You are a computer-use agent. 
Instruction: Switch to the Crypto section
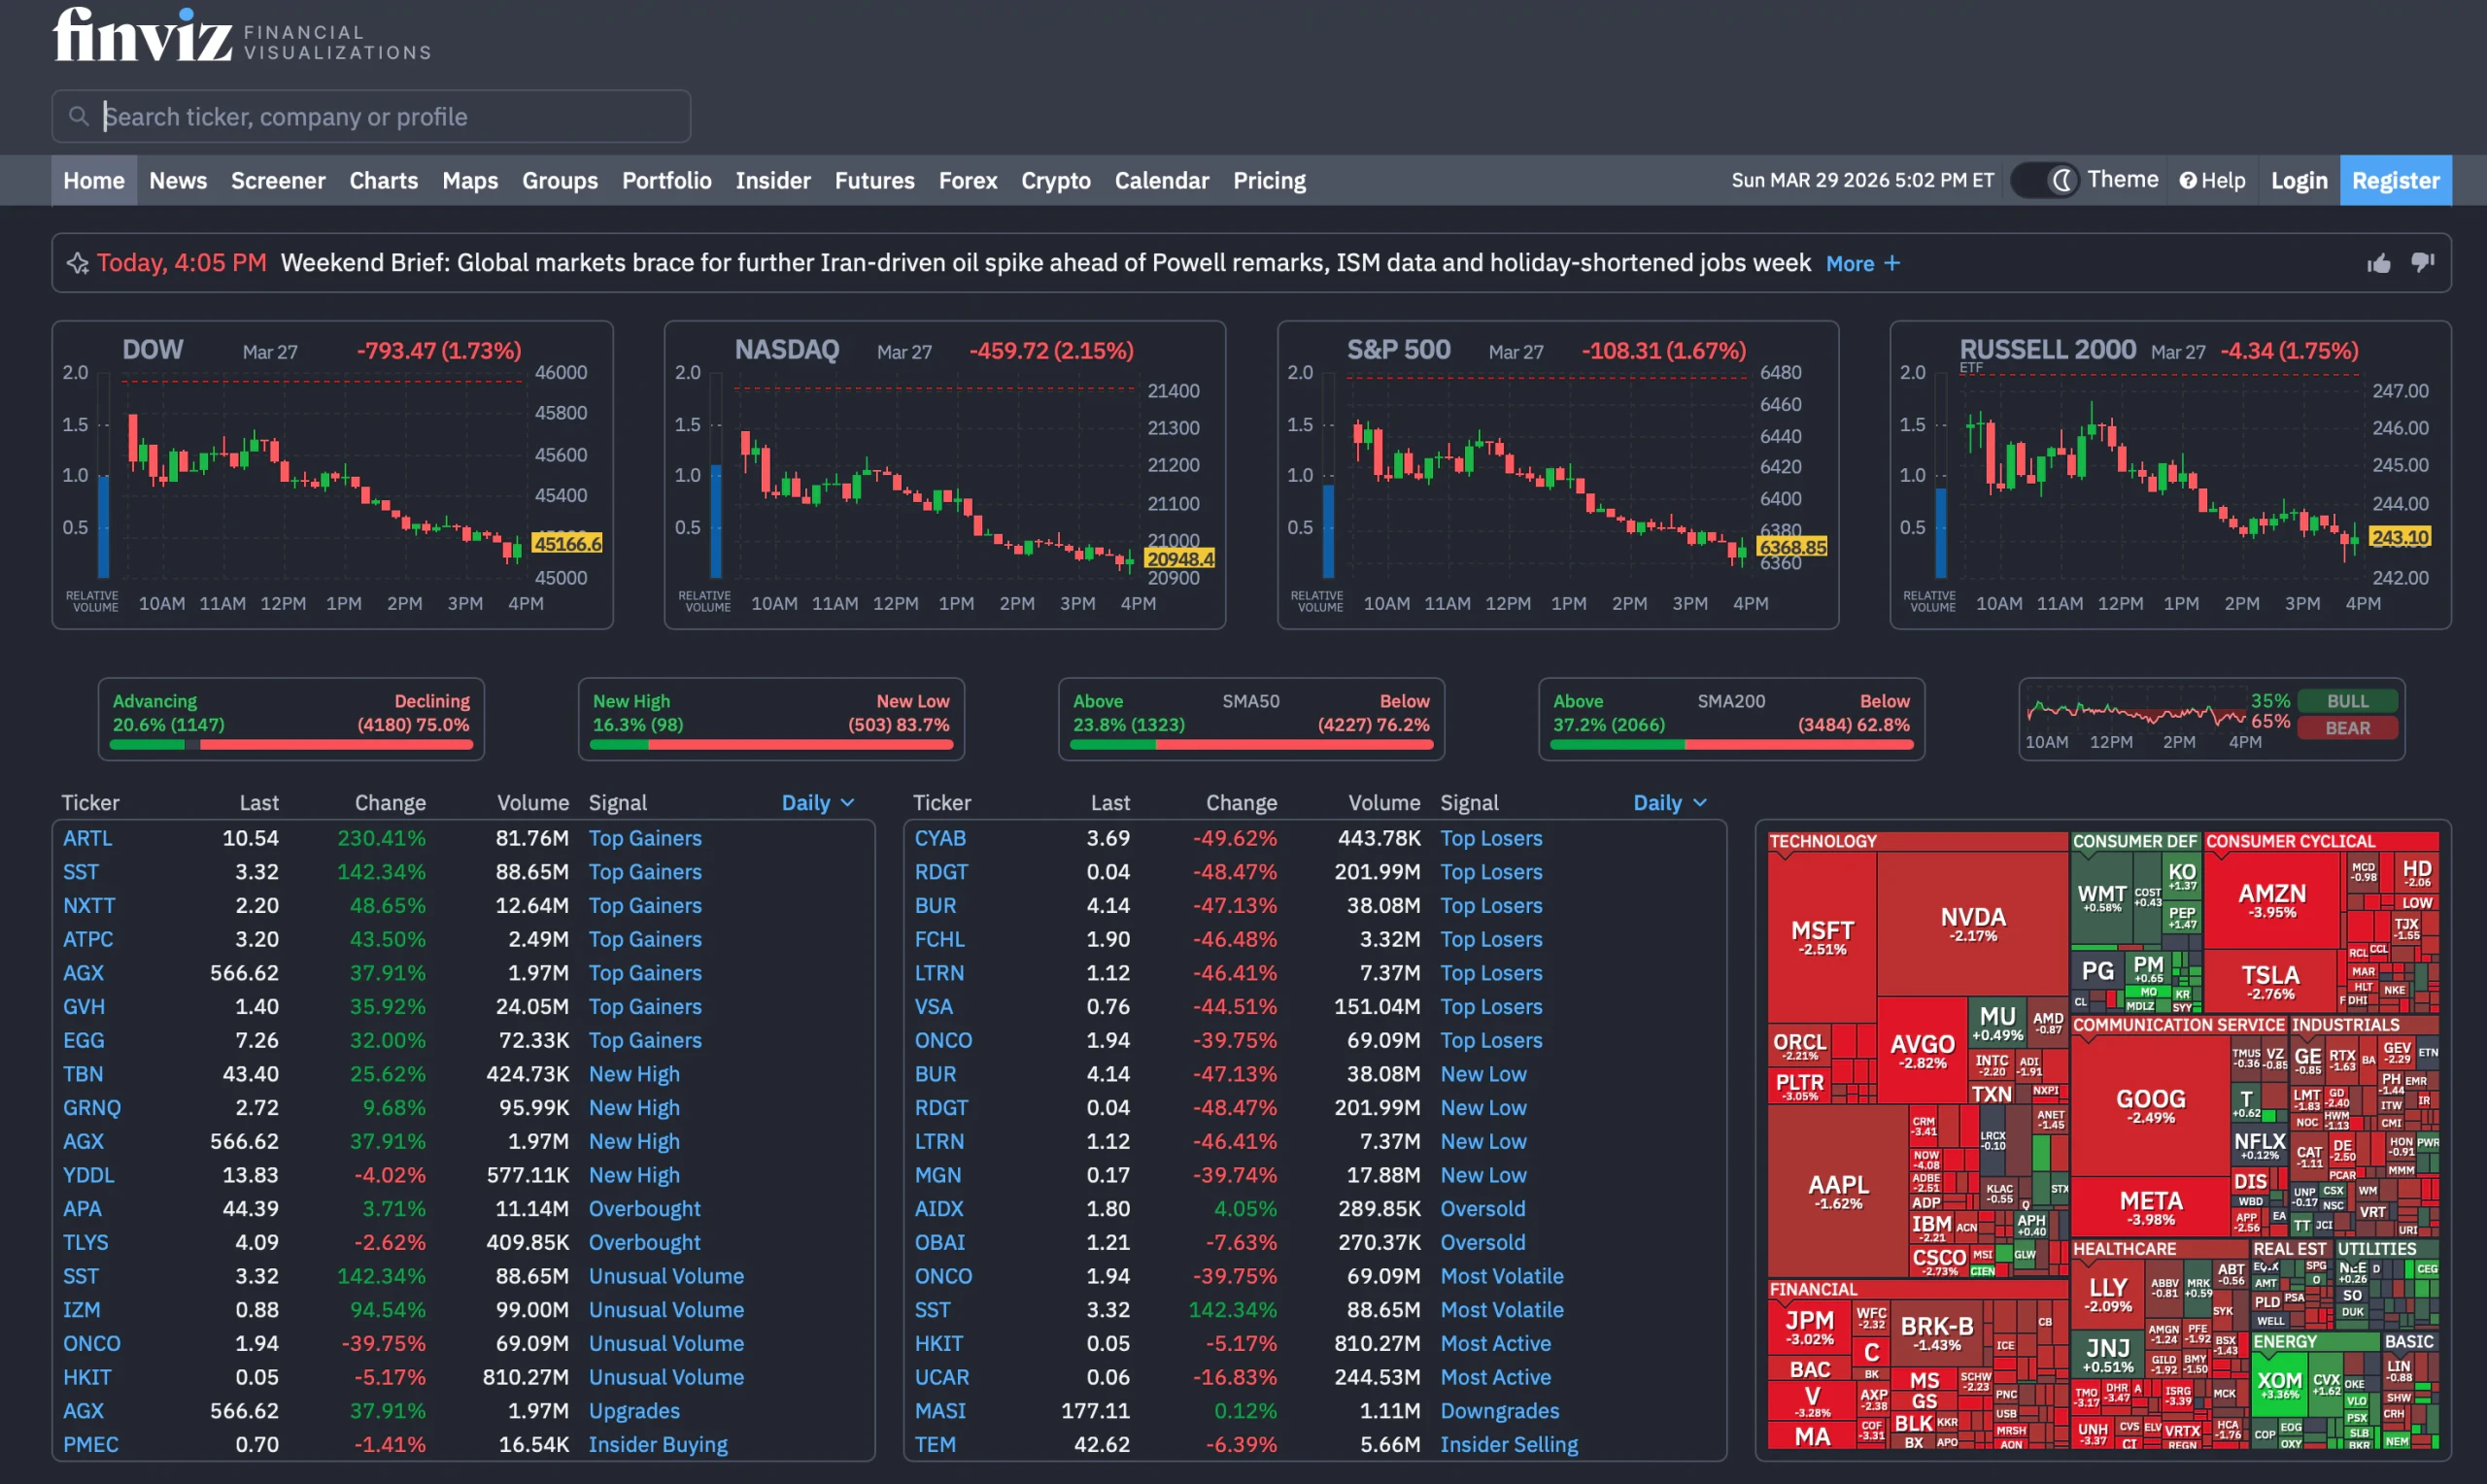pos(1055,180)
